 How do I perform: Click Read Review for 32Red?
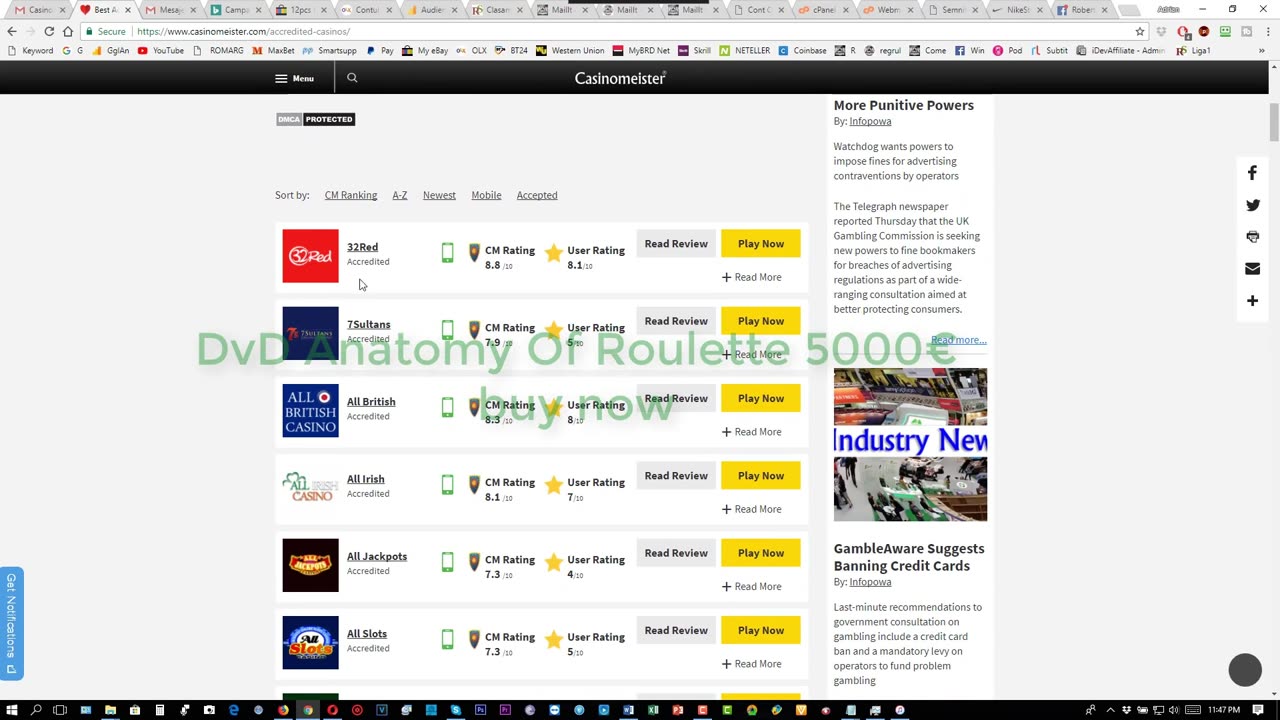(x=676, y=244)
